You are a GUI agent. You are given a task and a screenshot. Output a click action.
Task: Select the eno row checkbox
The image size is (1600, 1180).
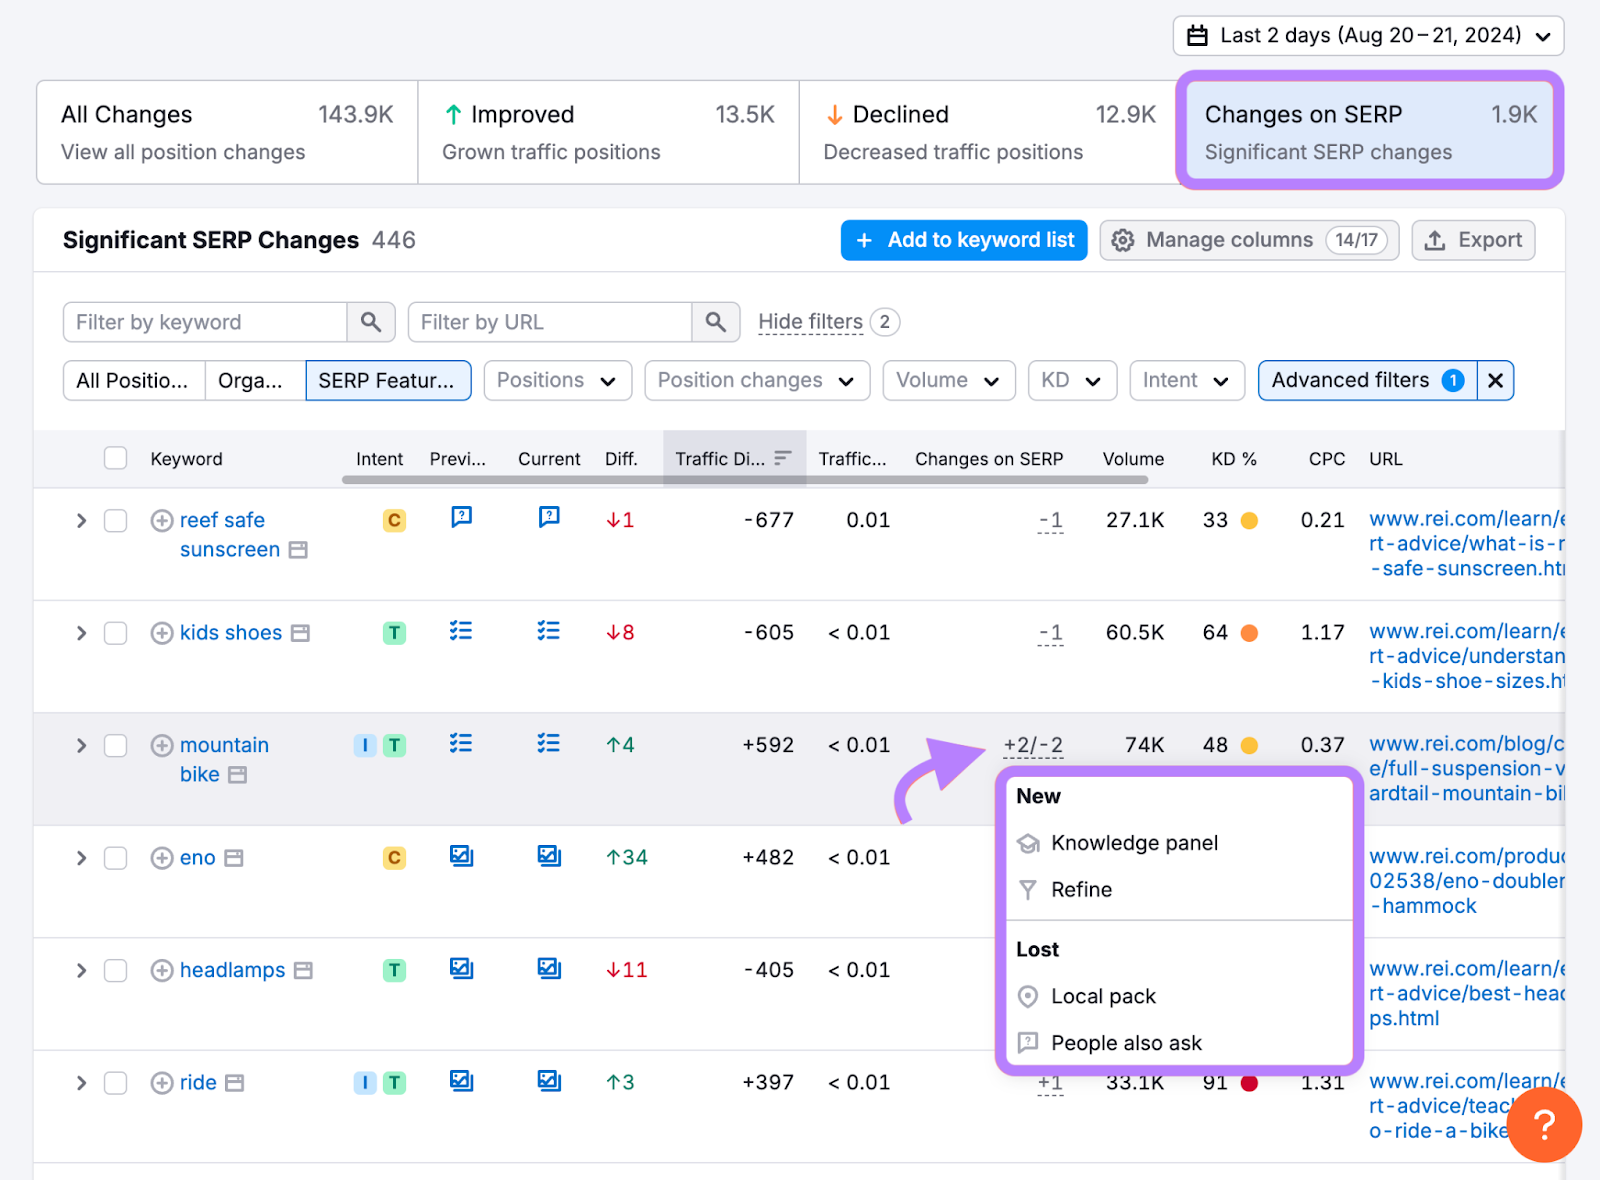[x=116, y=858]
